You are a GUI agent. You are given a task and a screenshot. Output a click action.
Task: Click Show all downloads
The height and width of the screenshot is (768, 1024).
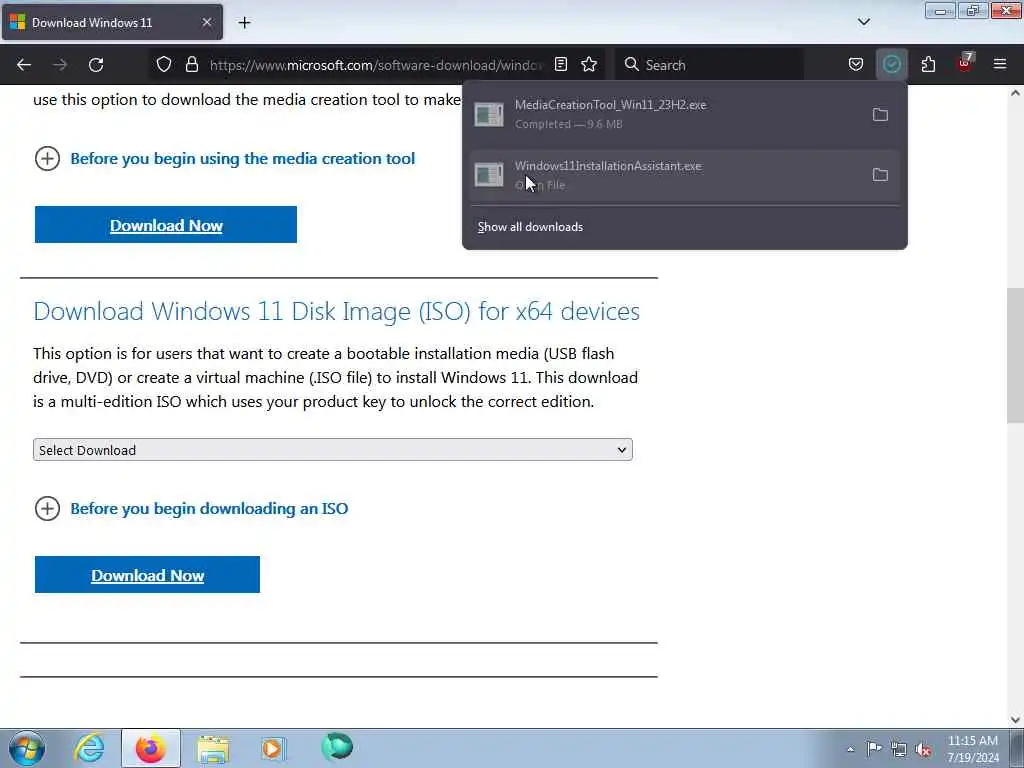[530, 227]
